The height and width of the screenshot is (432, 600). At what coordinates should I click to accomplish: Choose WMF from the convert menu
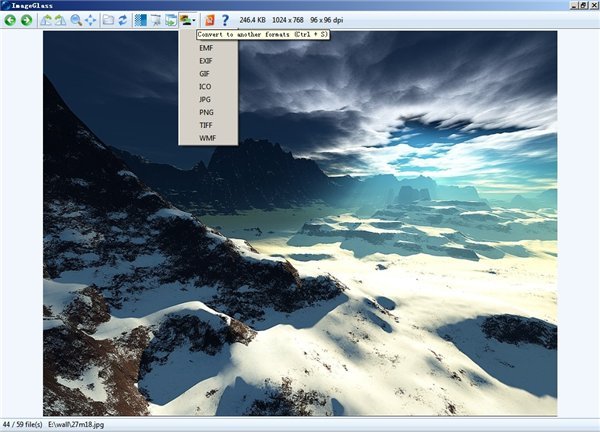click(x=208, y=138)
